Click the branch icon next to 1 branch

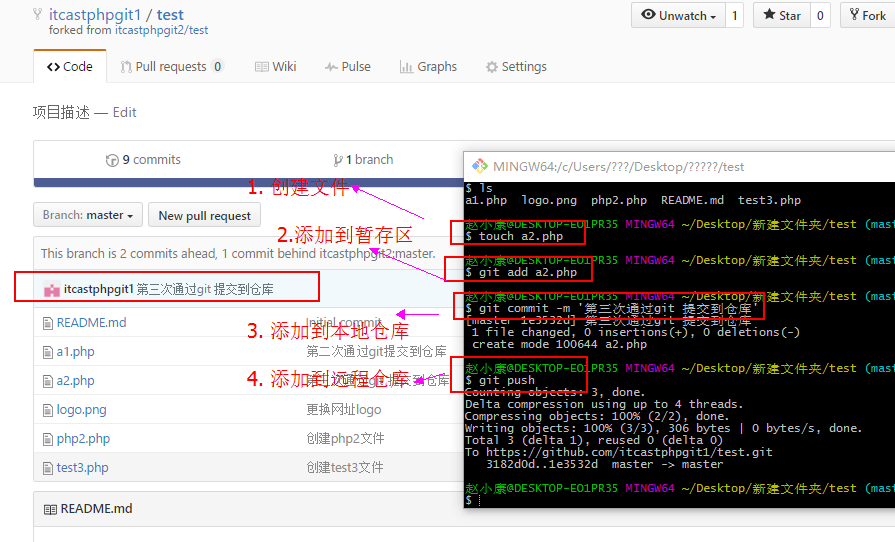click(x=338, y=160)
